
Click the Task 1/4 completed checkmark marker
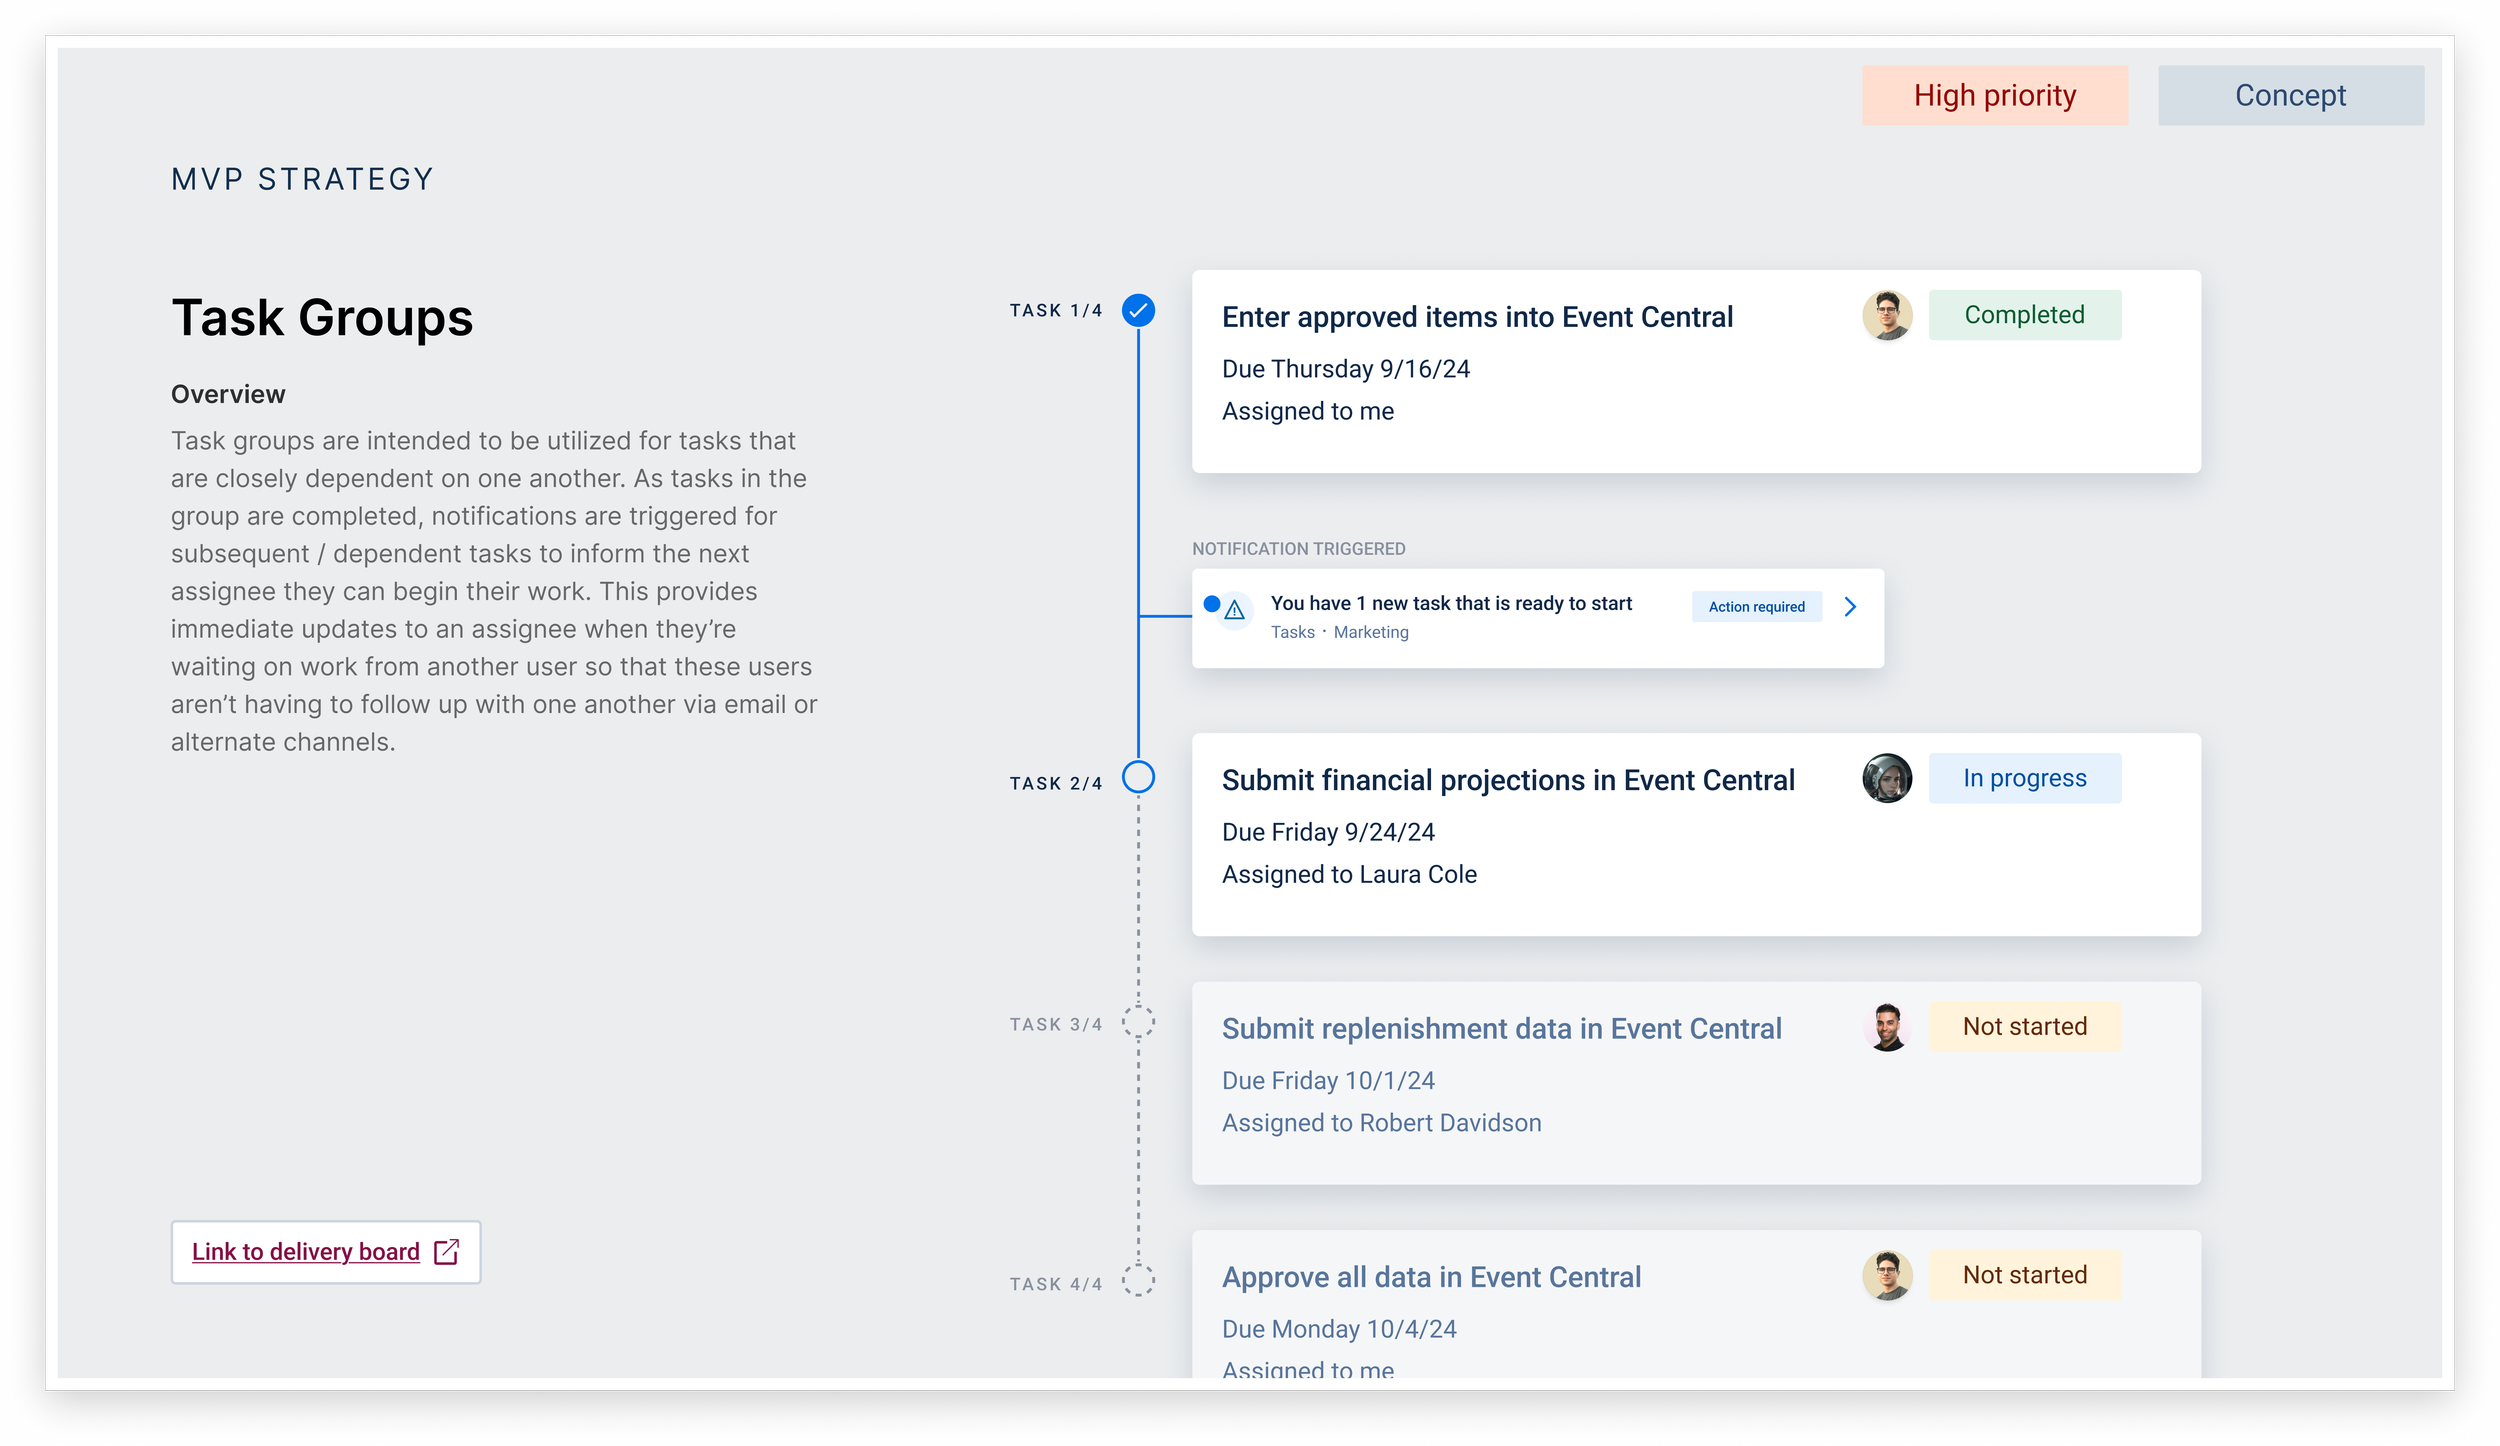[1138, 311]
